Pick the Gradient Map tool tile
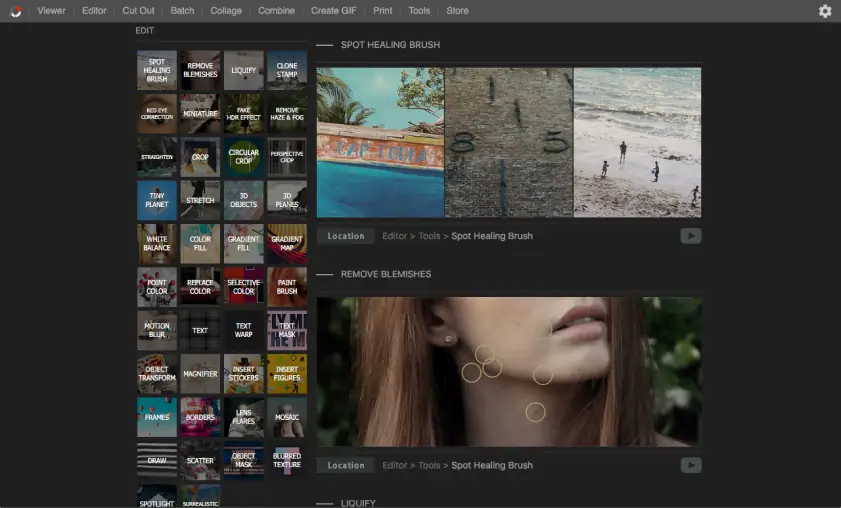This screenshot has height=508, width=841. pos(287,244)
